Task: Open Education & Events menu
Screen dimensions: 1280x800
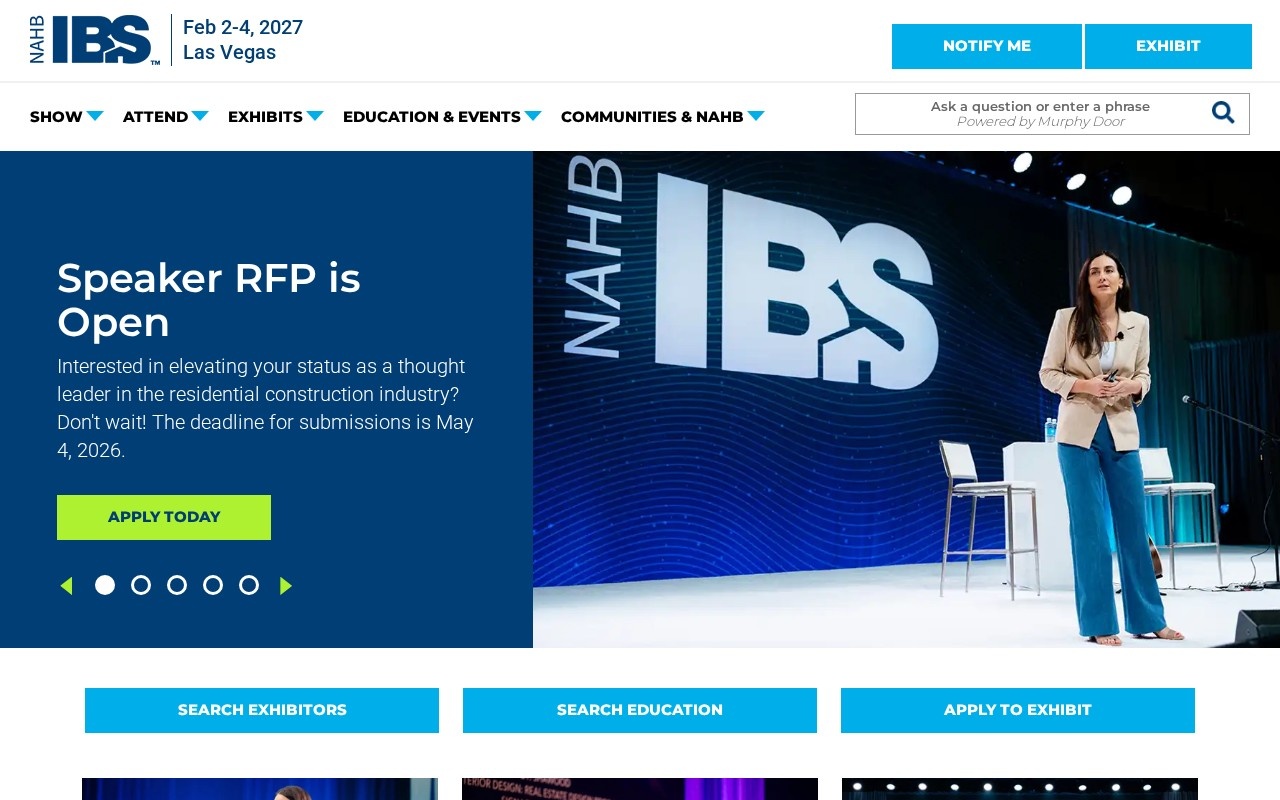Action: pyautogui.click(x=441, y=117)
